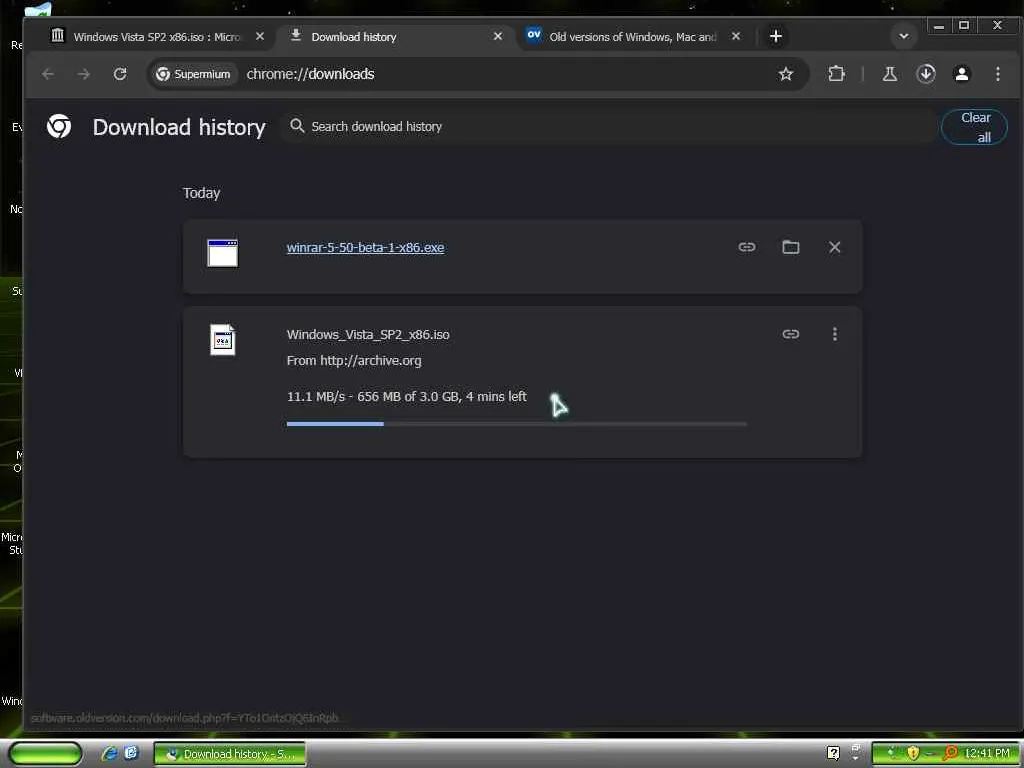Click the Windows Vista iso file icon
Screen dimensions: 1024x768
(223, 340)
